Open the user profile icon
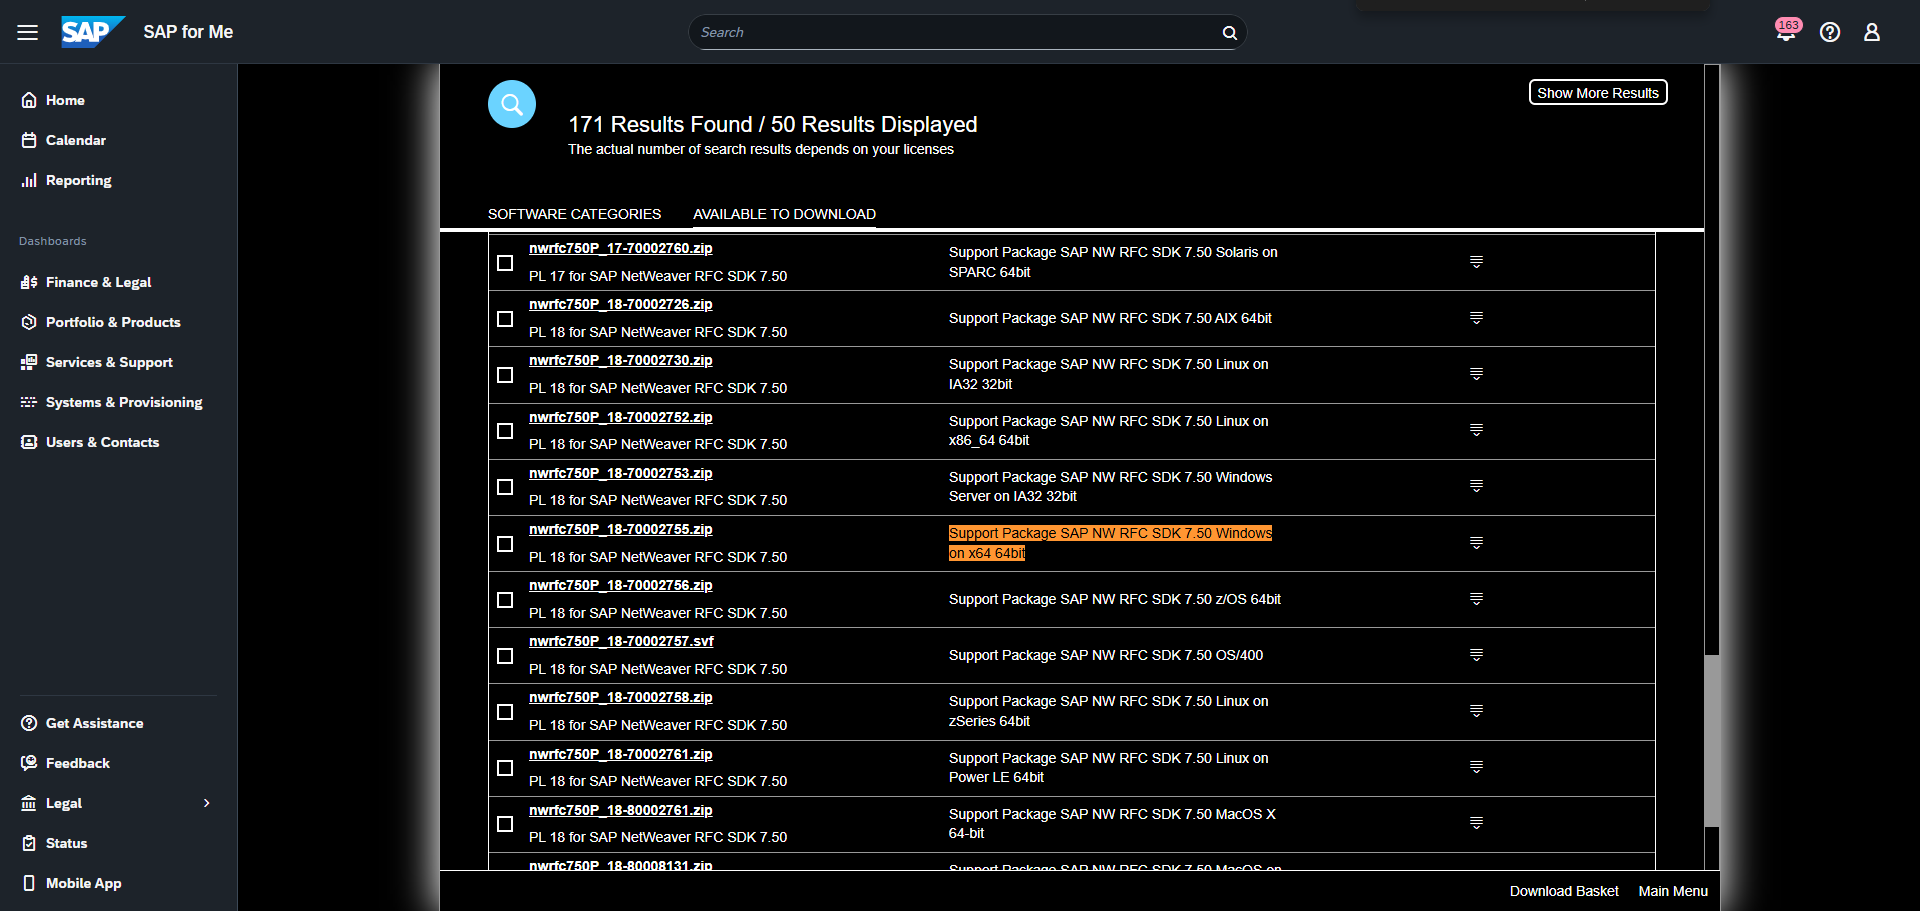 click(1872, 32)
